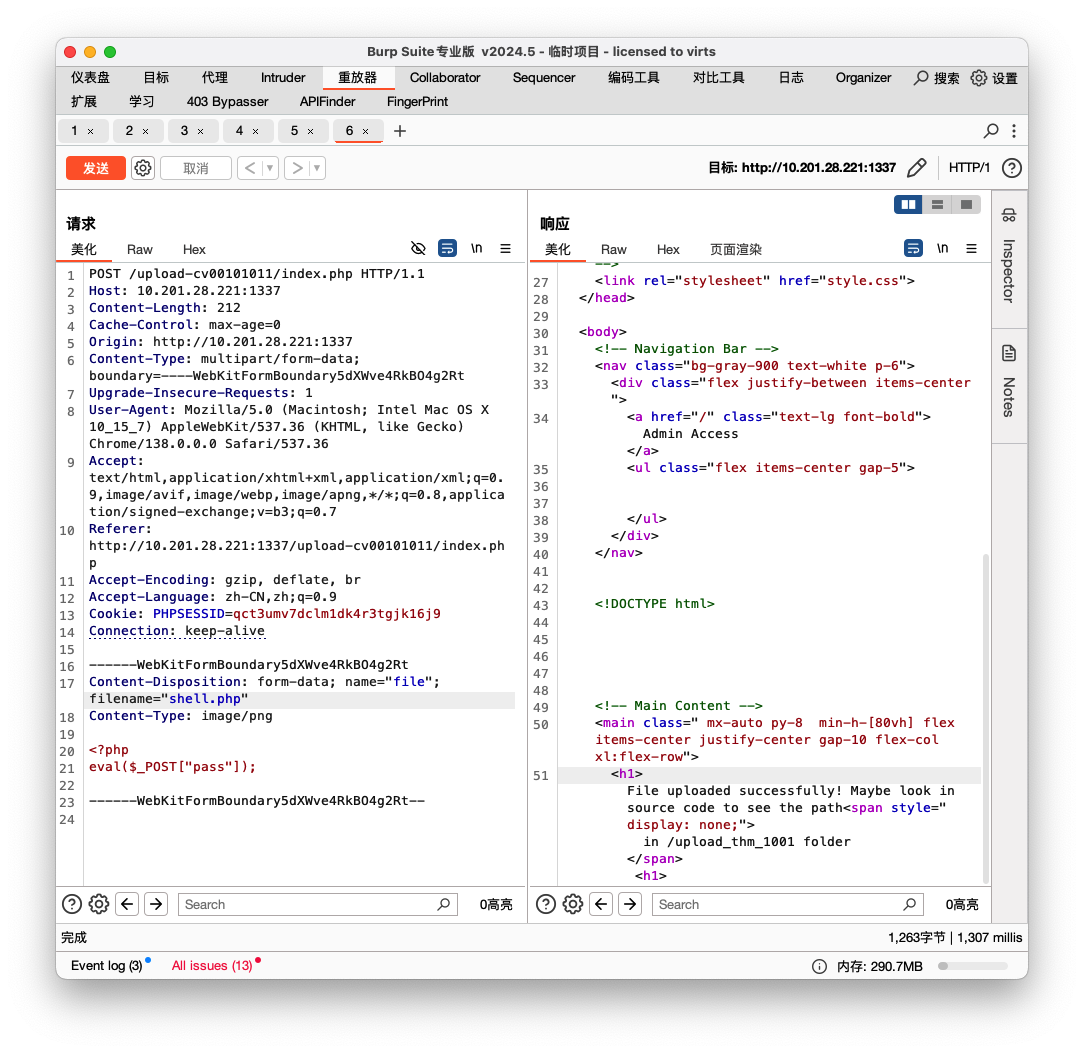Go to previous request in history
1084x1053 pixels.
tap(250, 168)
